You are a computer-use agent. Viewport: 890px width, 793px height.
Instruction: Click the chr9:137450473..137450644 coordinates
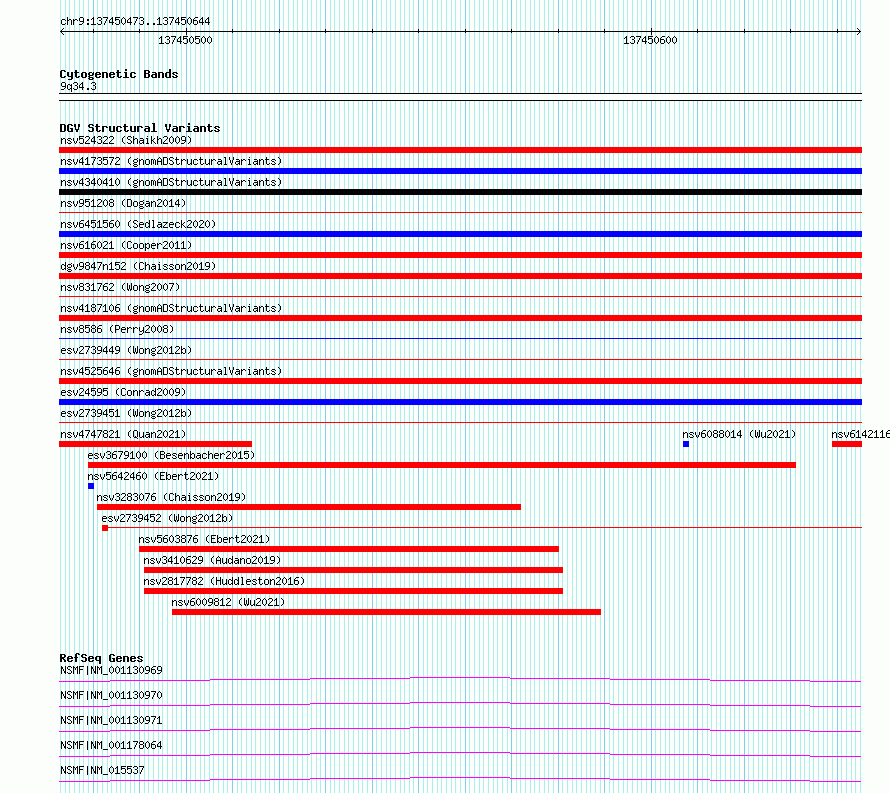[135, 21]
